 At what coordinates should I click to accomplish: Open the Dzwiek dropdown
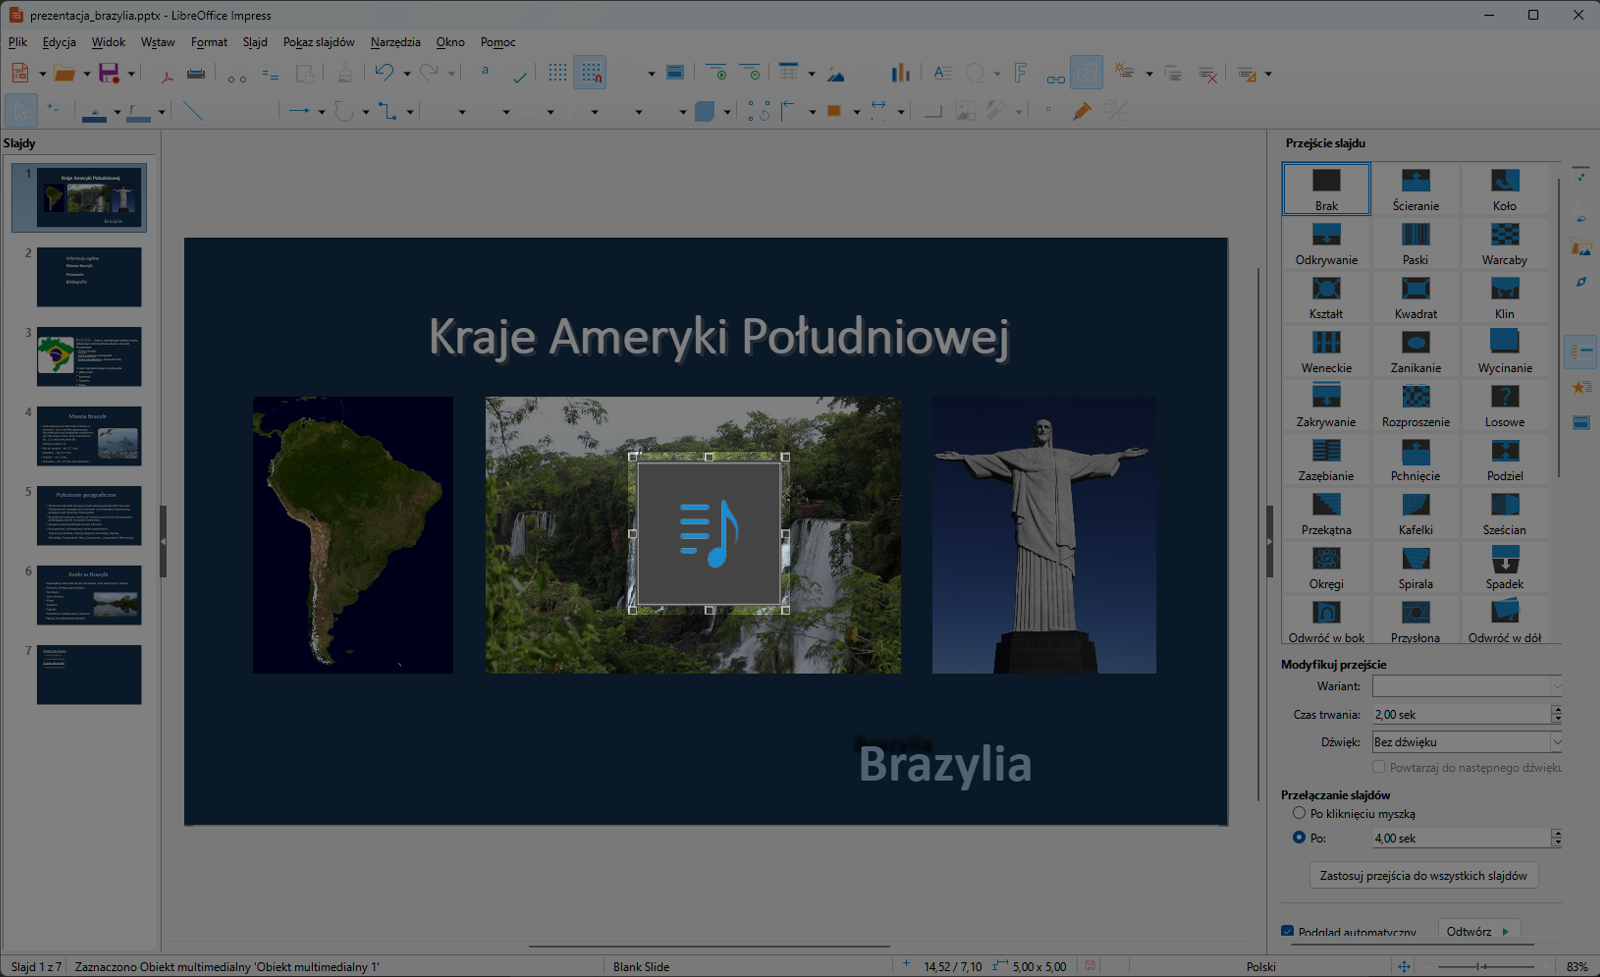[1555, 741]
